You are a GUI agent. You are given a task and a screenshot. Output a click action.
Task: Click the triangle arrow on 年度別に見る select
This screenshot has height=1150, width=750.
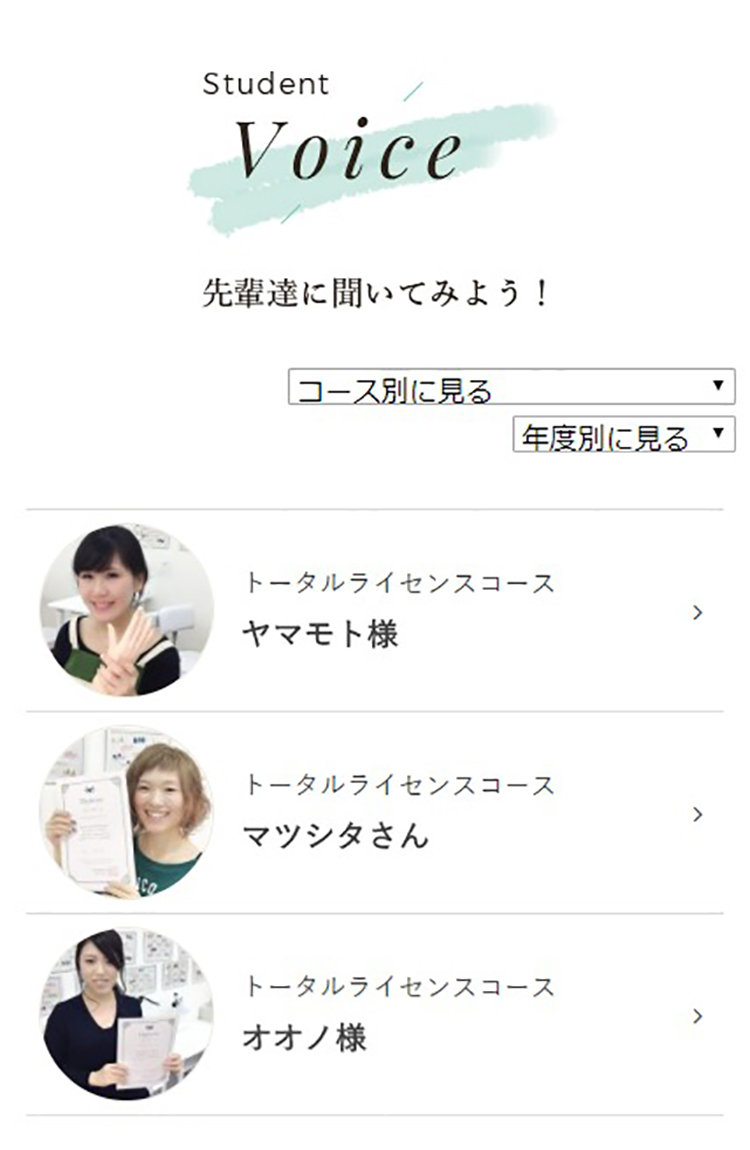click(718, 432)
